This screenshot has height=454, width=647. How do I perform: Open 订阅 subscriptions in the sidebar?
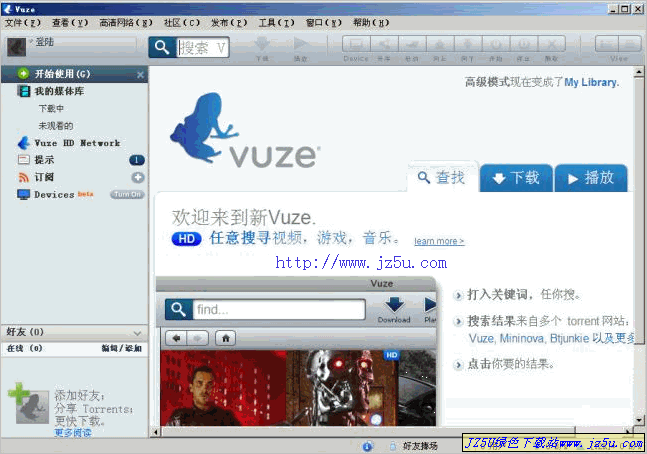[x=44, y=177]
